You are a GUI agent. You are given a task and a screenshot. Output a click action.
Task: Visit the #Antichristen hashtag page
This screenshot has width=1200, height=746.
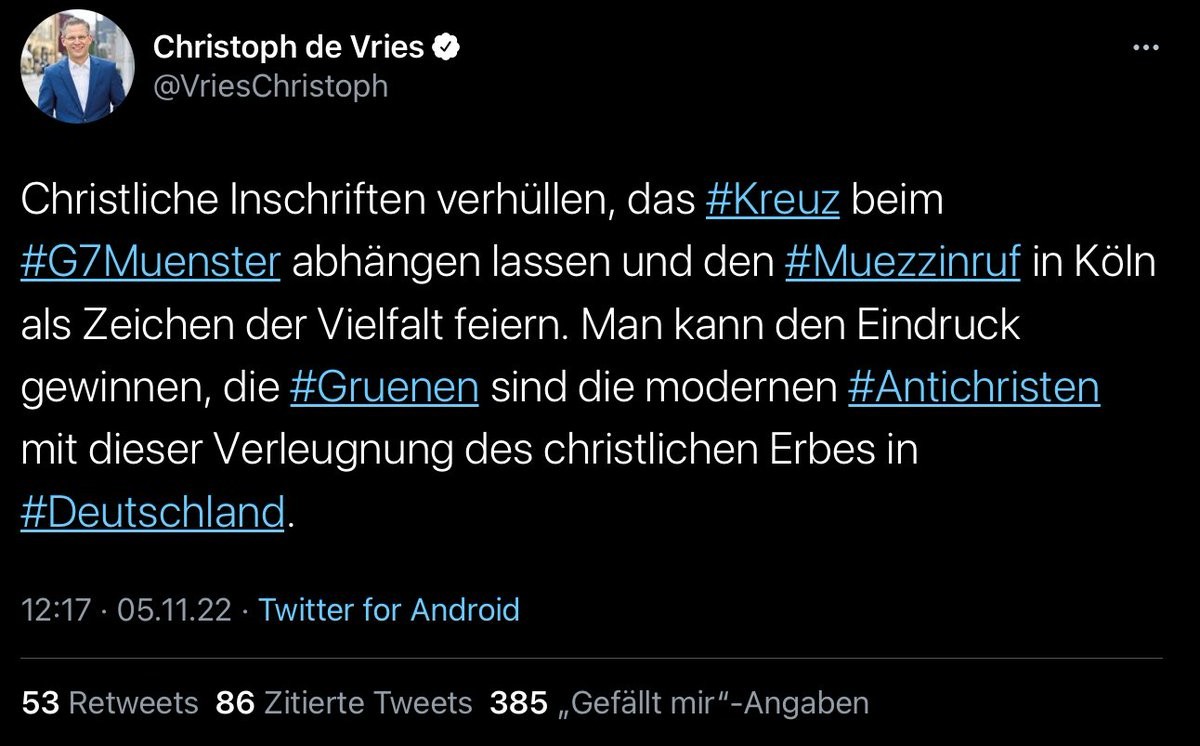click(972, 387)
